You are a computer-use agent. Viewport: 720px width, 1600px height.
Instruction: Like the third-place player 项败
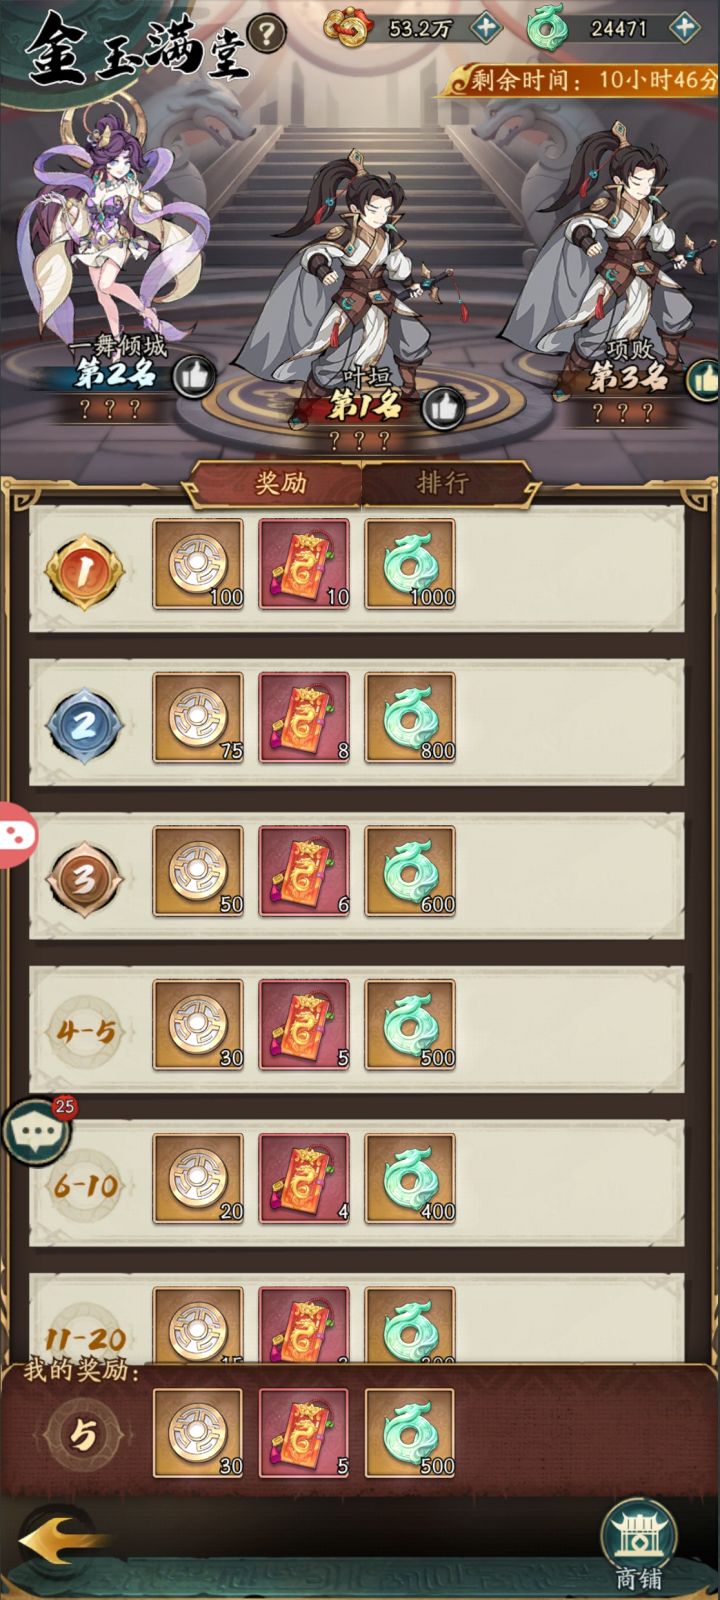[704, 378]
